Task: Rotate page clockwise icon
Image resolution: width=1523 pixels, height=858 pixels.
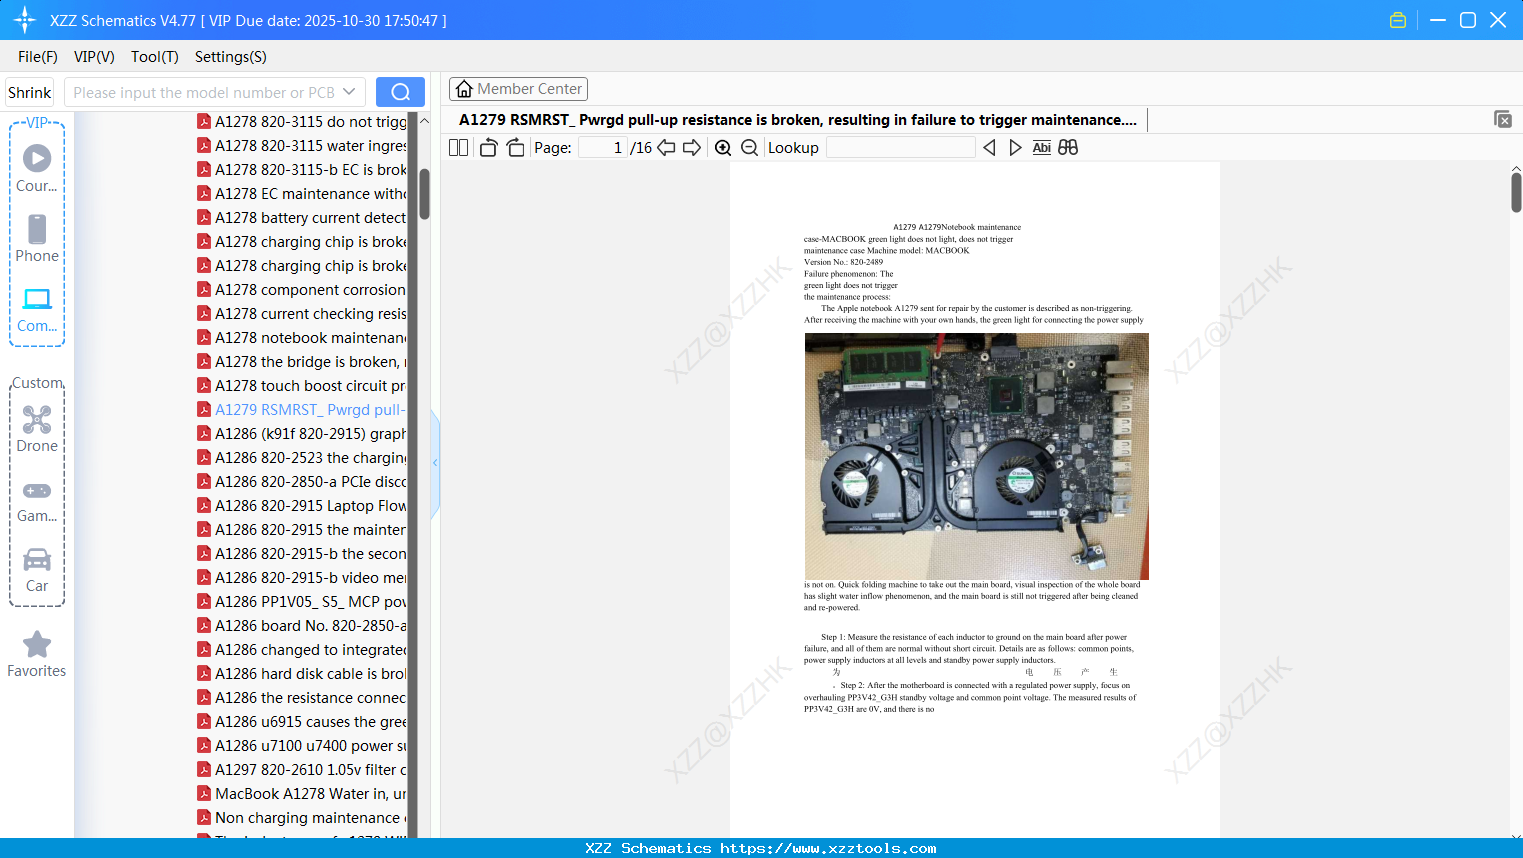Action: point(515,148)
